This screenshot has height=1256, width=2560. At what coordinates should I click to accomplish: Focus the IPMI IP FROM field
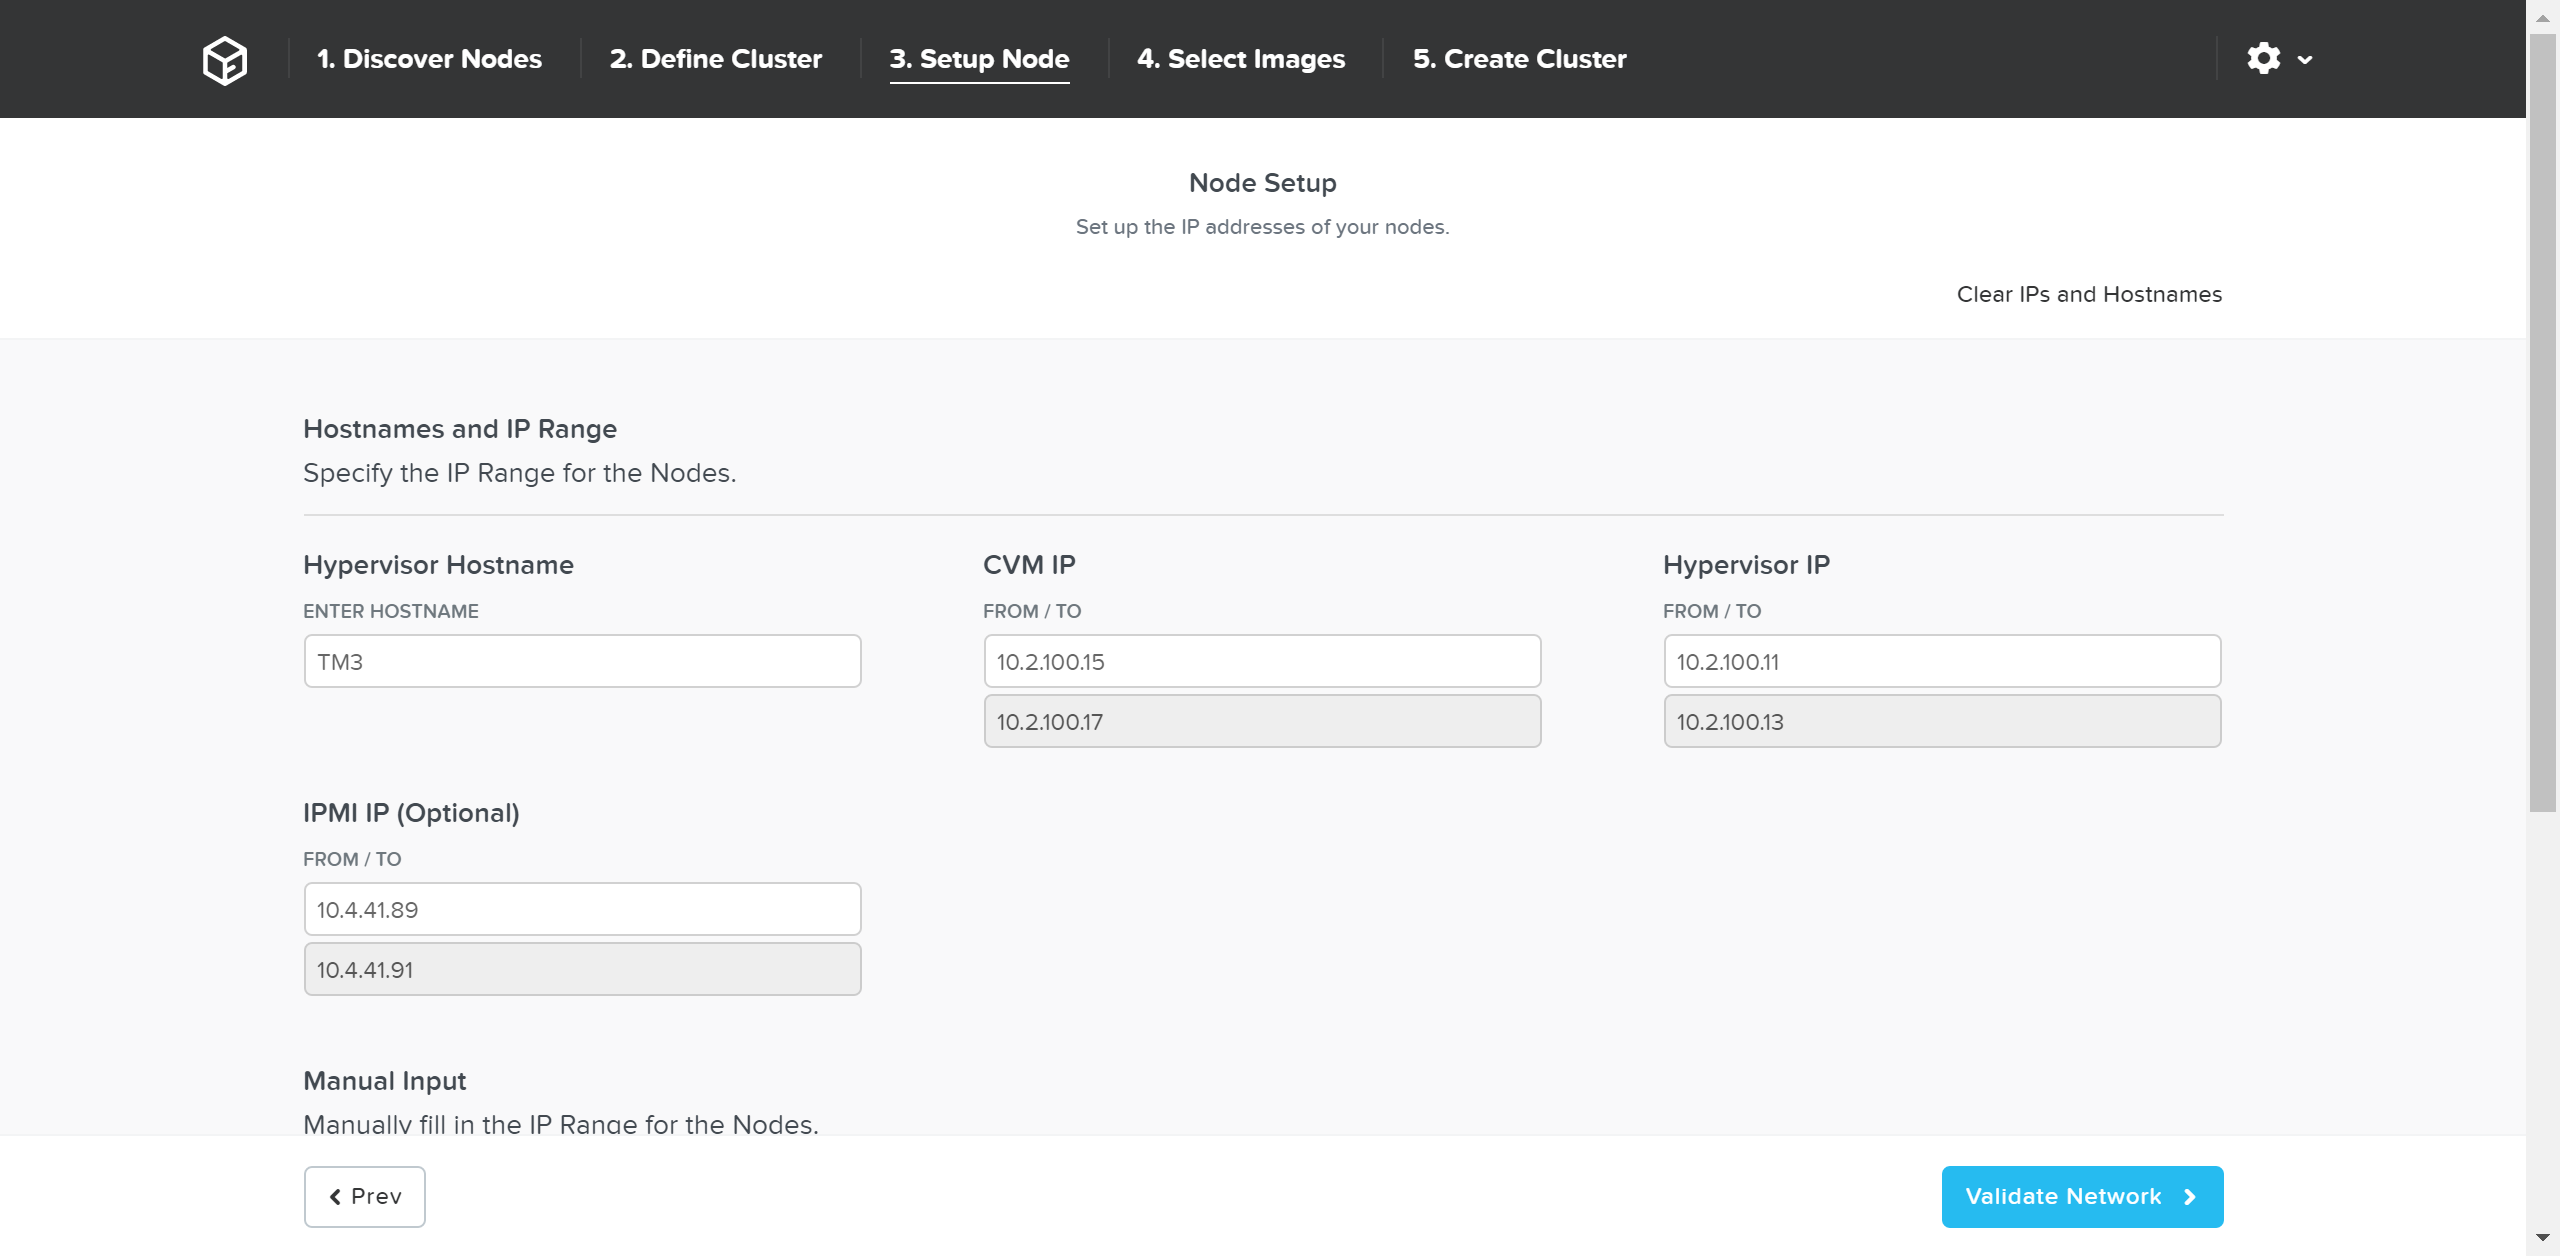pyautogui.click(x=582, y=909)
